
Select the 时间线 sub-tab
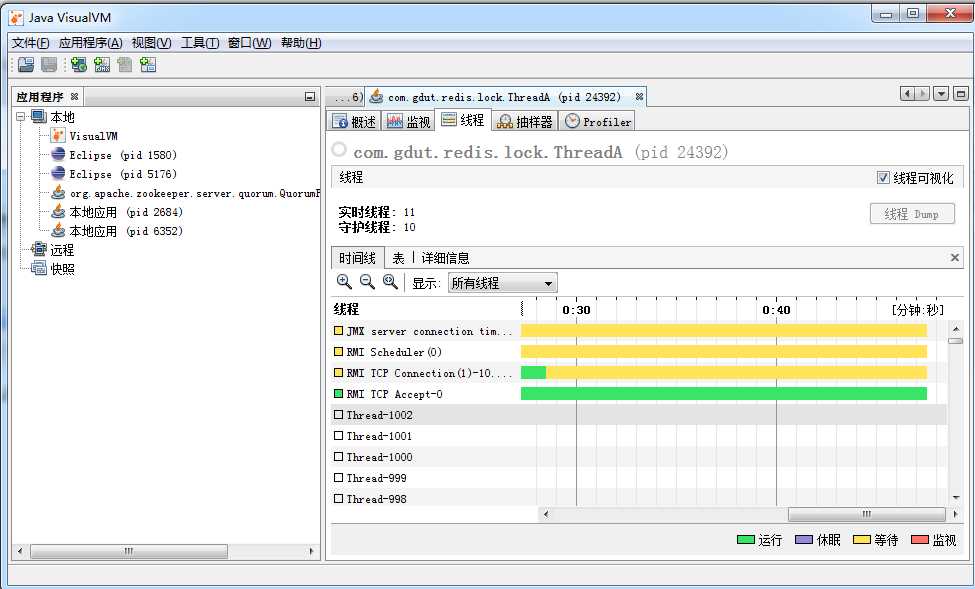tap(358, 257)
